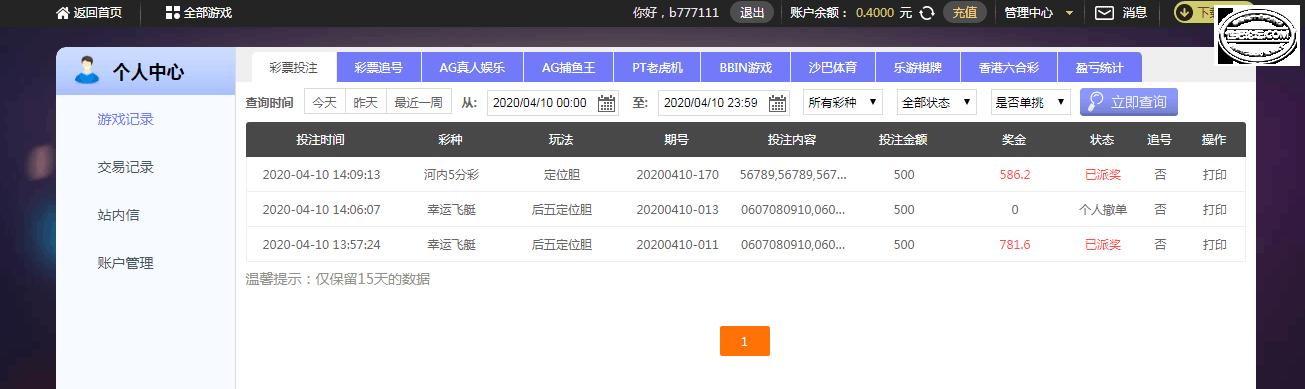Expand the 是否单挑 dropdown
Viewport: 1305px width, 389px height.
point(1030,102)
